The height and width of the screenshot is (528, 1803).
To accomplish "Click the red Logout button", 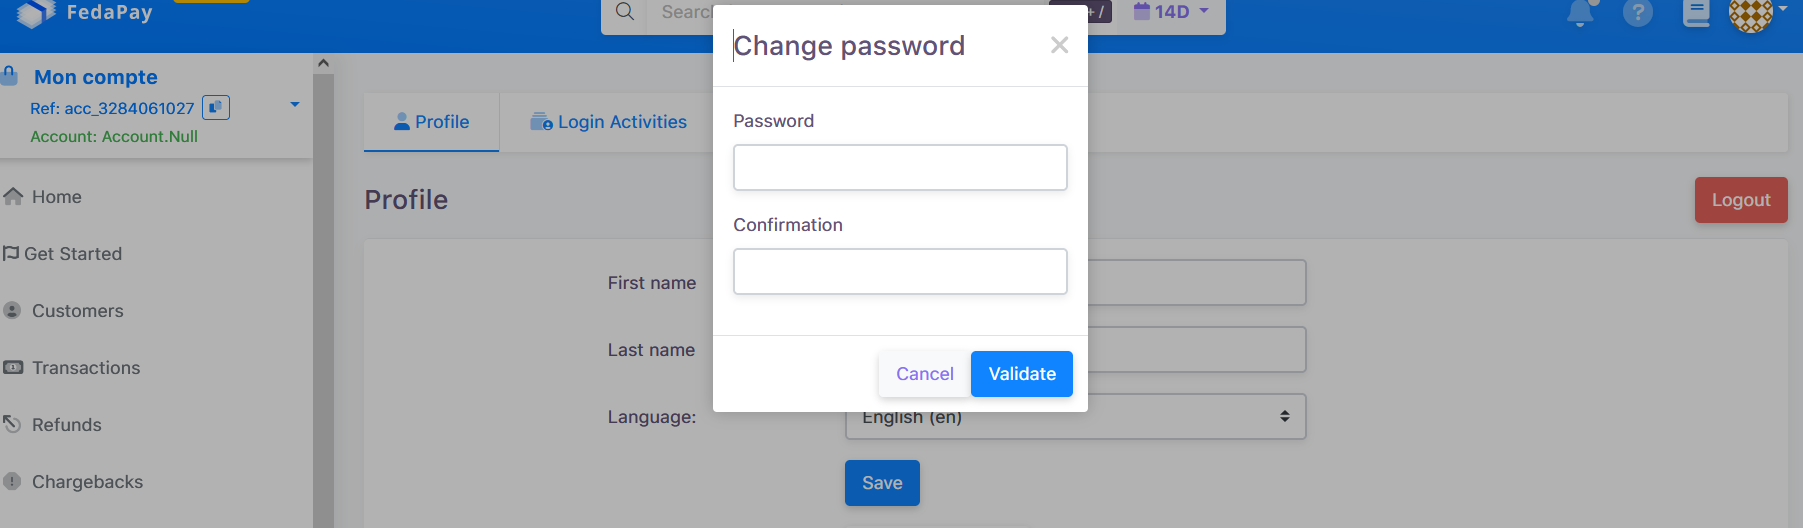I will coord(1740,200).
